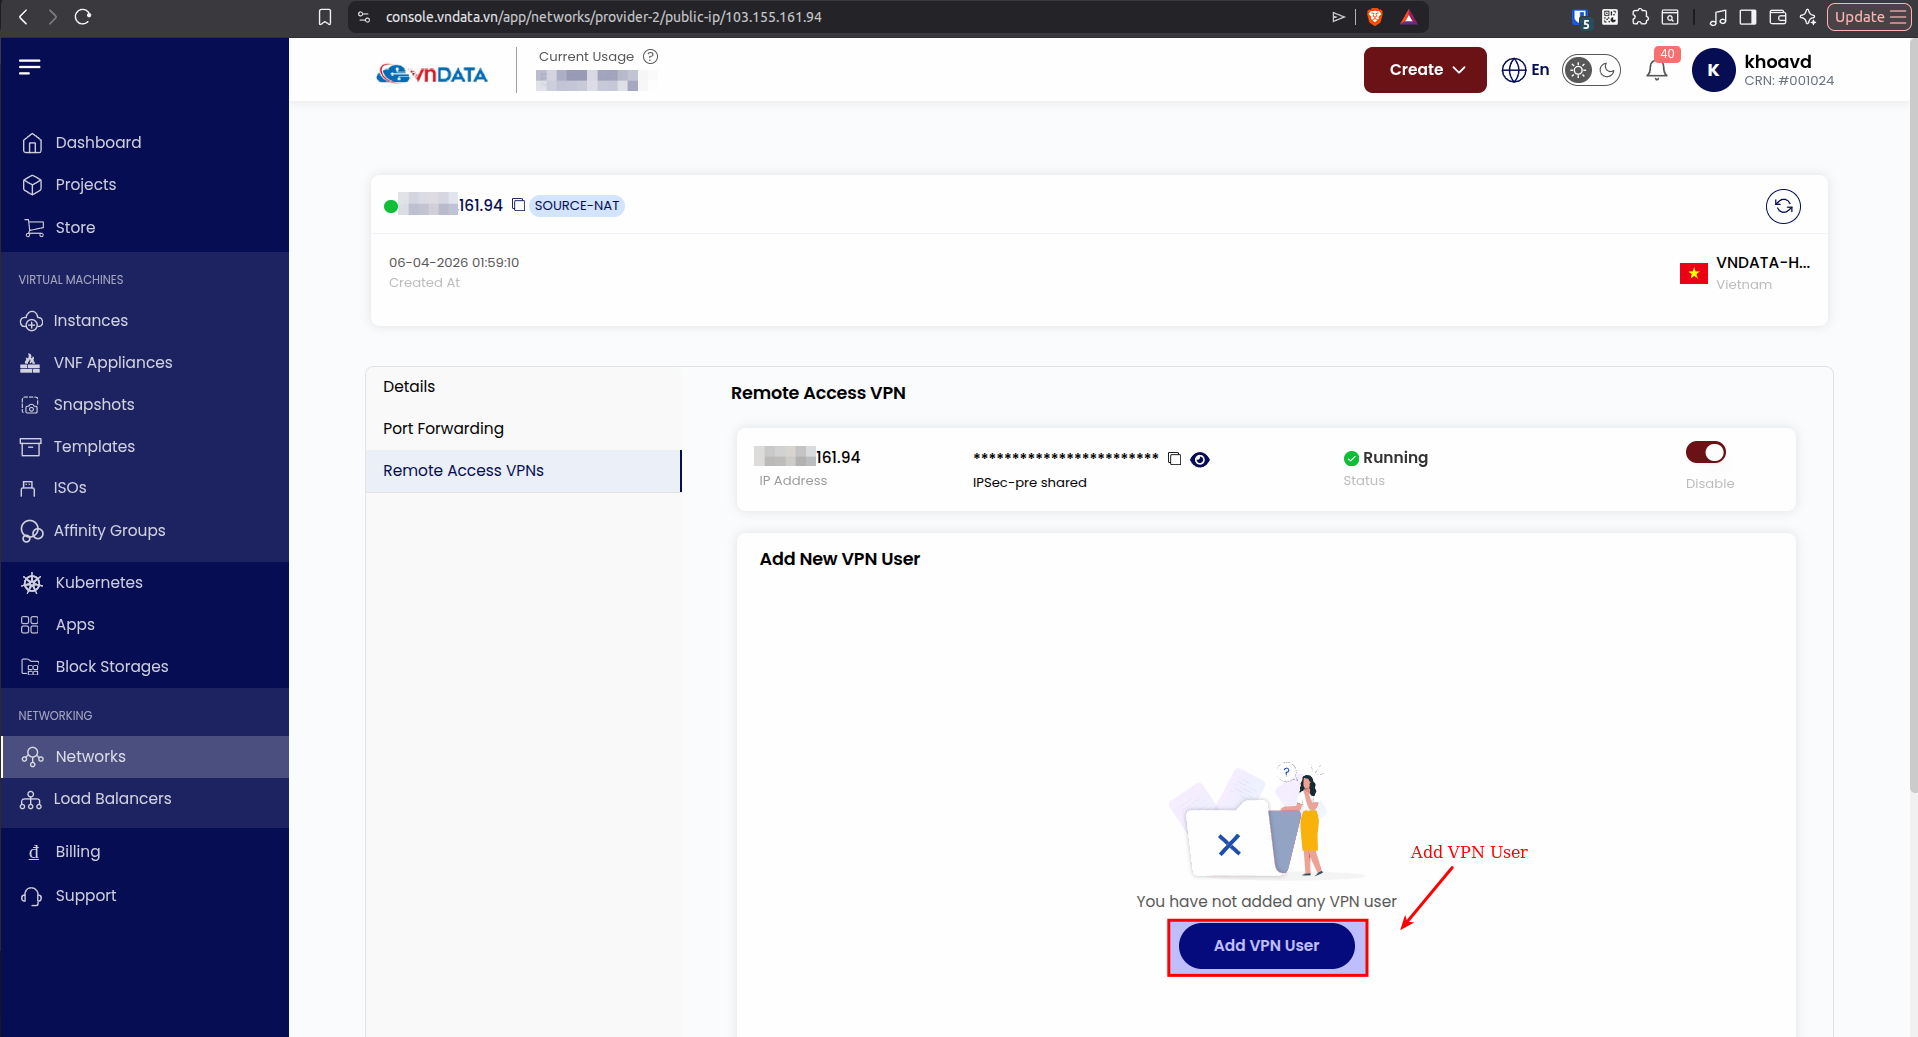
Task: Toggle light/dark theme switch
Action: [x=1592, y=70]
